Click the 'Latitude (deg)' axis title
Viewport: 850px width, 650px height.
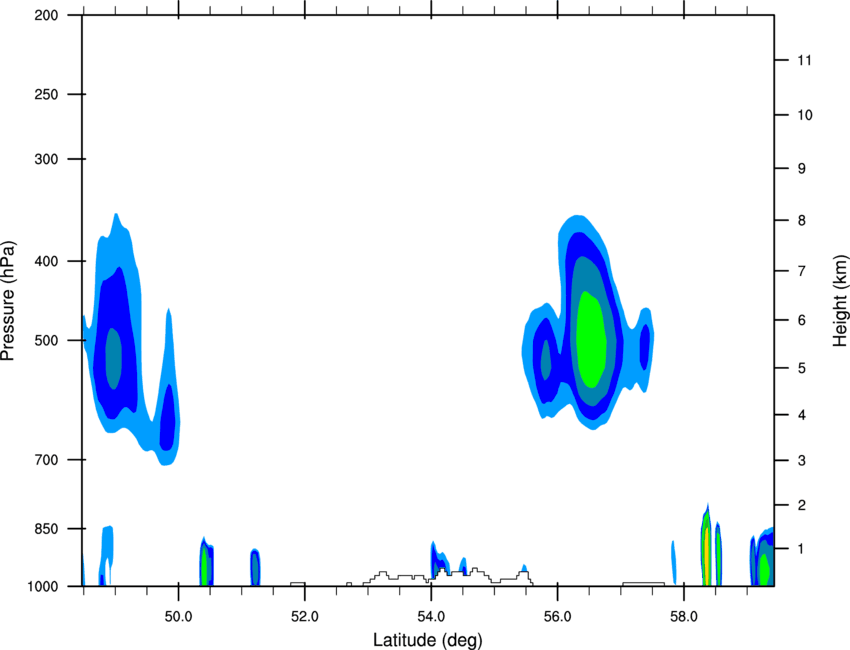(x=427, y=640)
